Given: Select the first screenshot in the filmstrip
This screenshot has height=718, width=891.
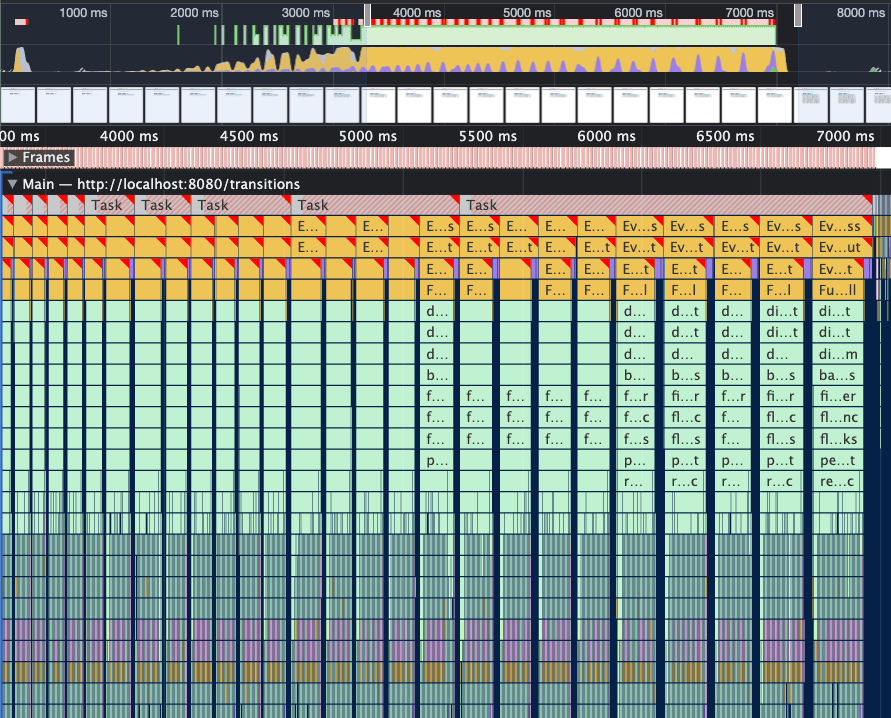Looking at the screenshot, I should (17, 104).
